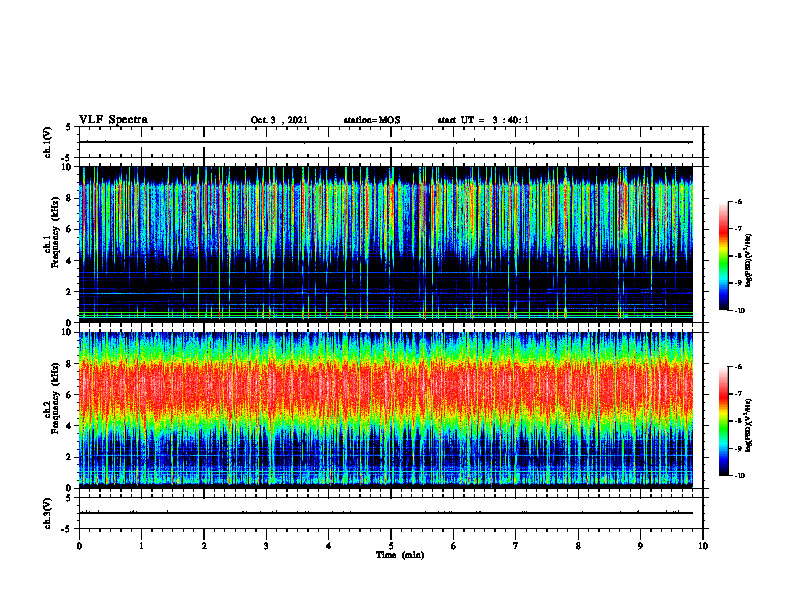Screen dimensions: 792x612
Task: Click the "VLF Spectra" title text
Action: 113,120
